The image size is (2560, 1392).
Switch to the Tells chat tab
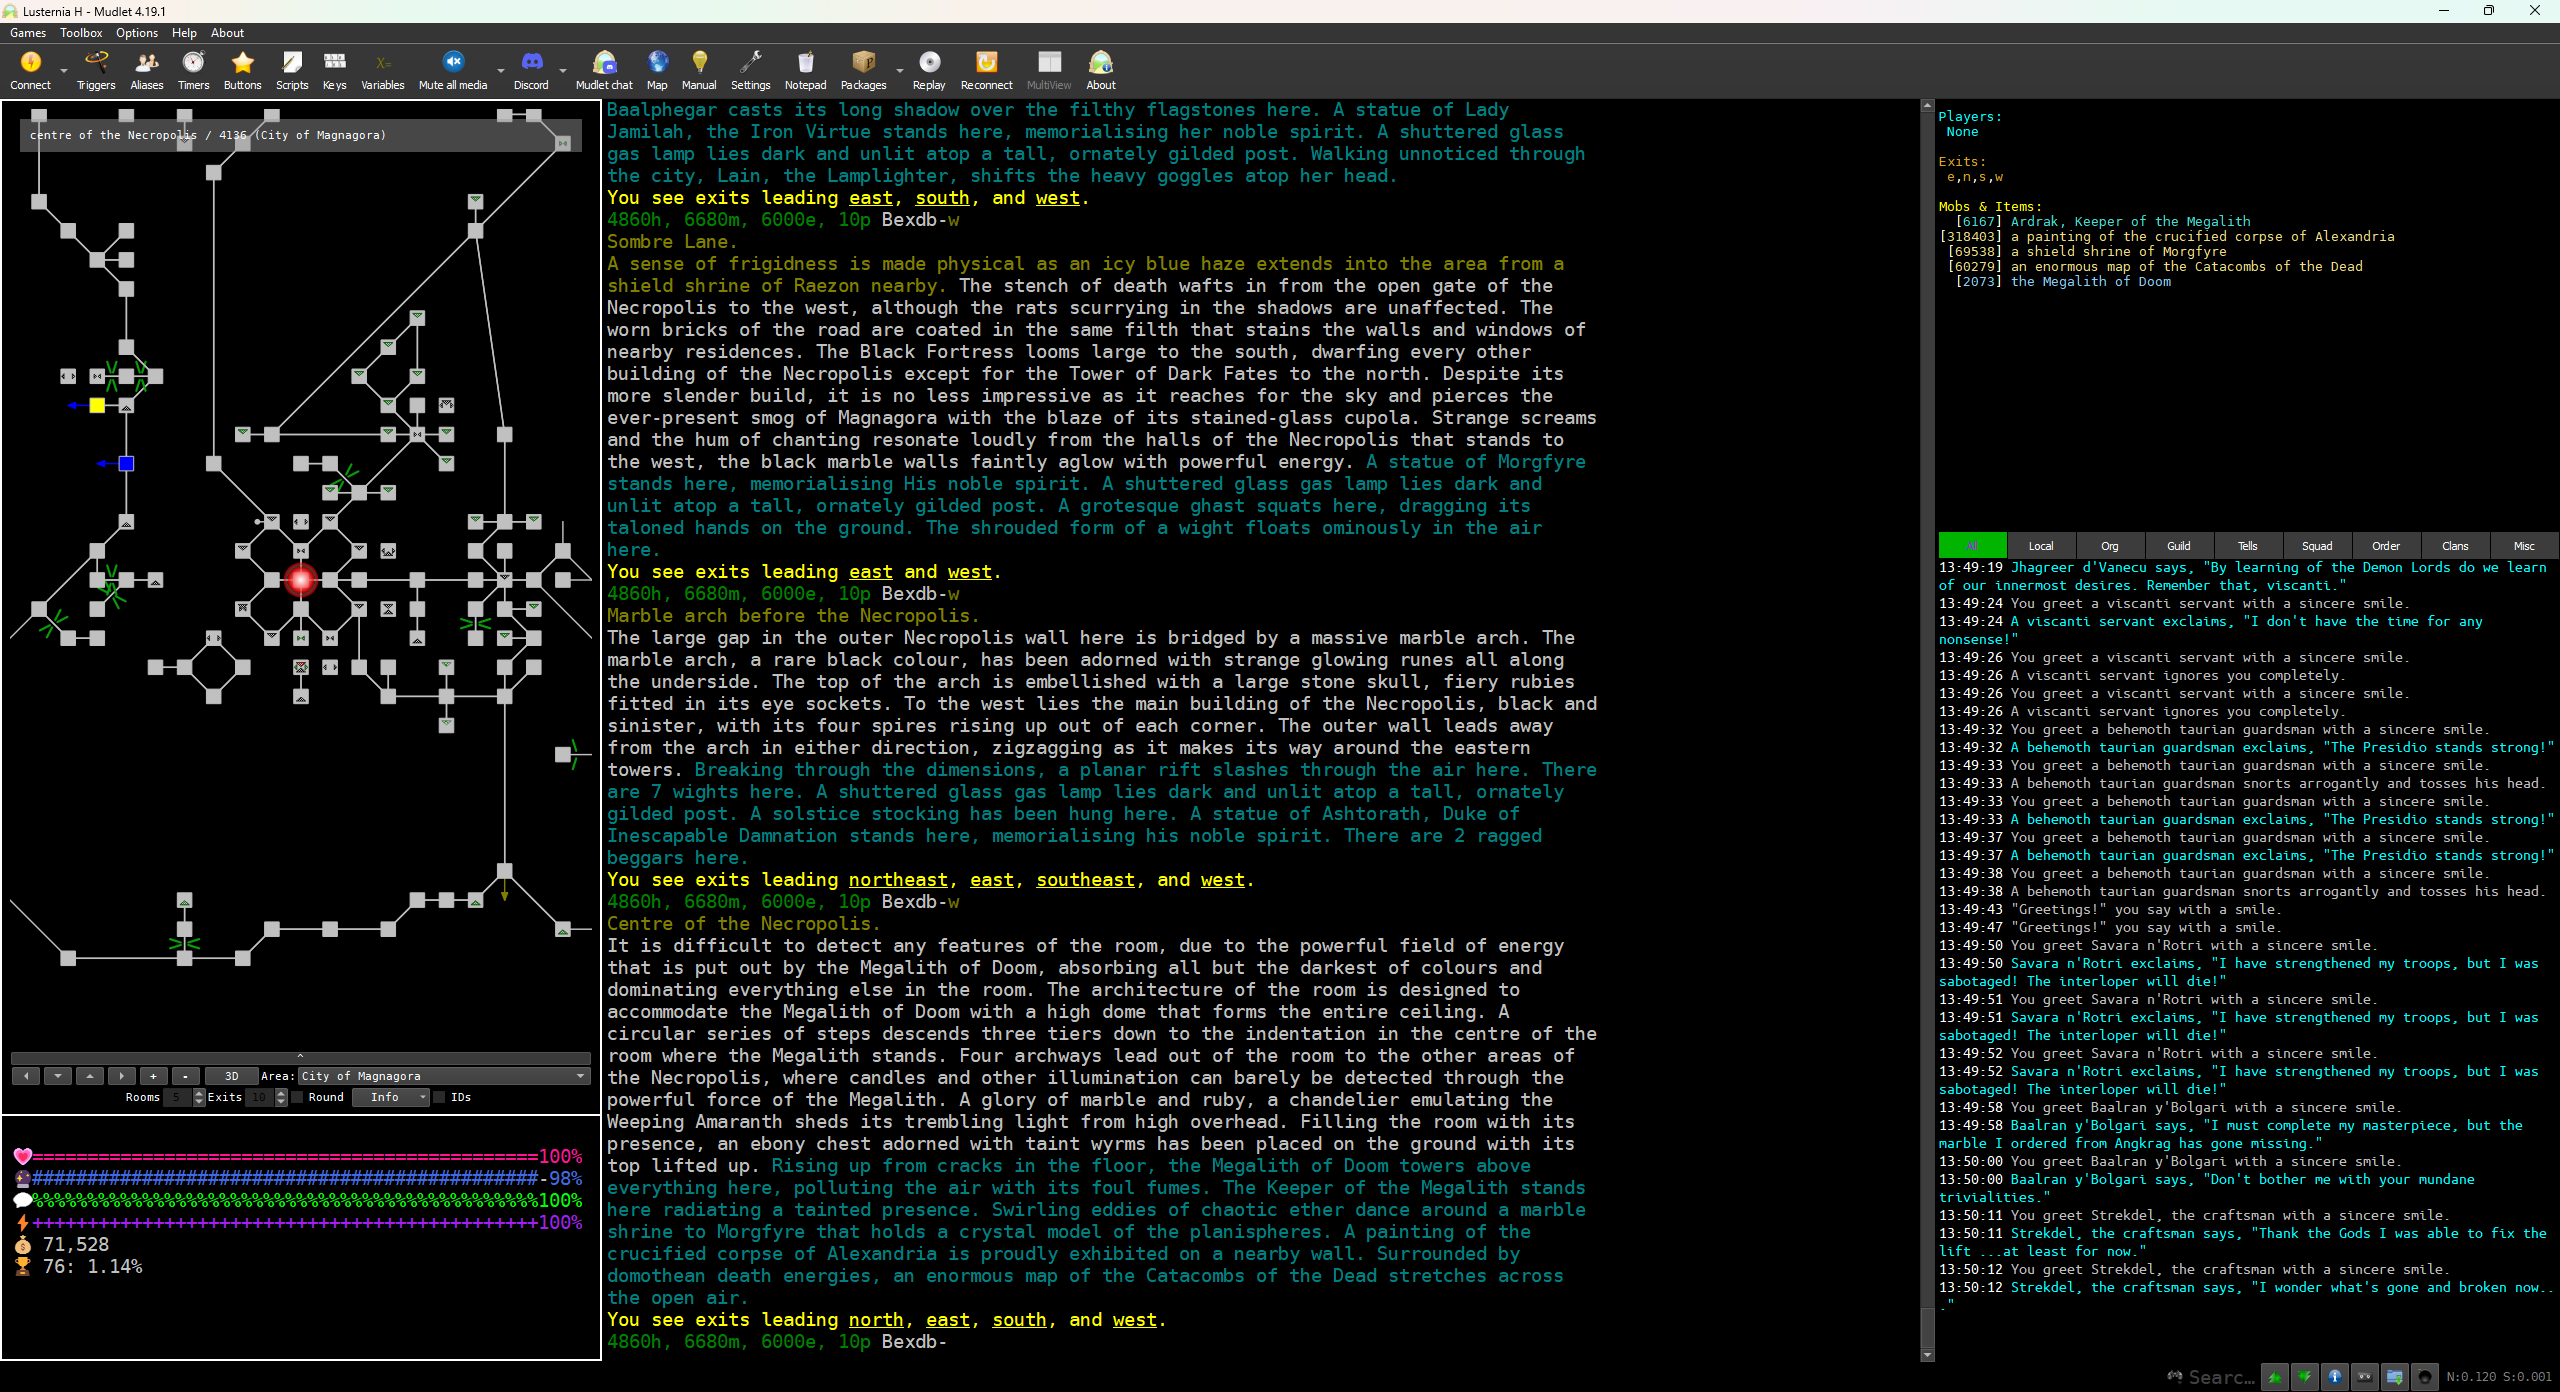(x=2247, y=545)
